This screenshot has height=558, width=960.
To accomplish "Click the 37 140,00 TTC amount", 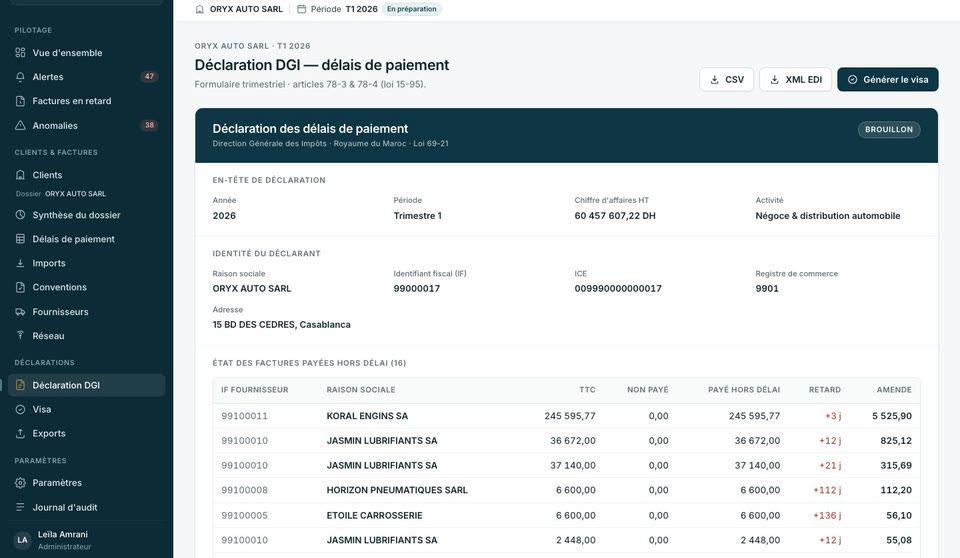I will (572, 466).
